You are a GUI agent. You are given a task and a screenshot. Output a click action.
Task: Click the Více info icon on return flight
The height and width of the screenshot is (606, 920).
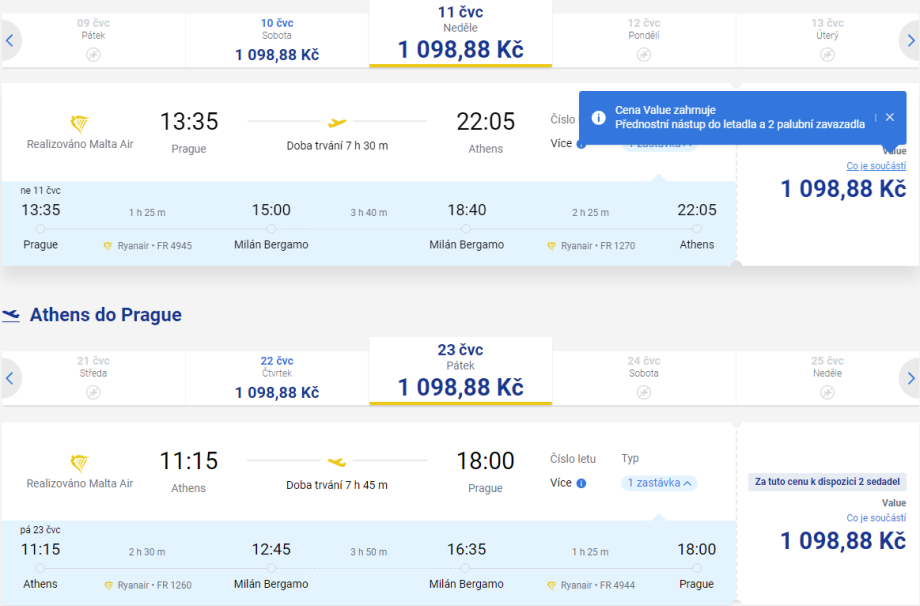(581, 483)
